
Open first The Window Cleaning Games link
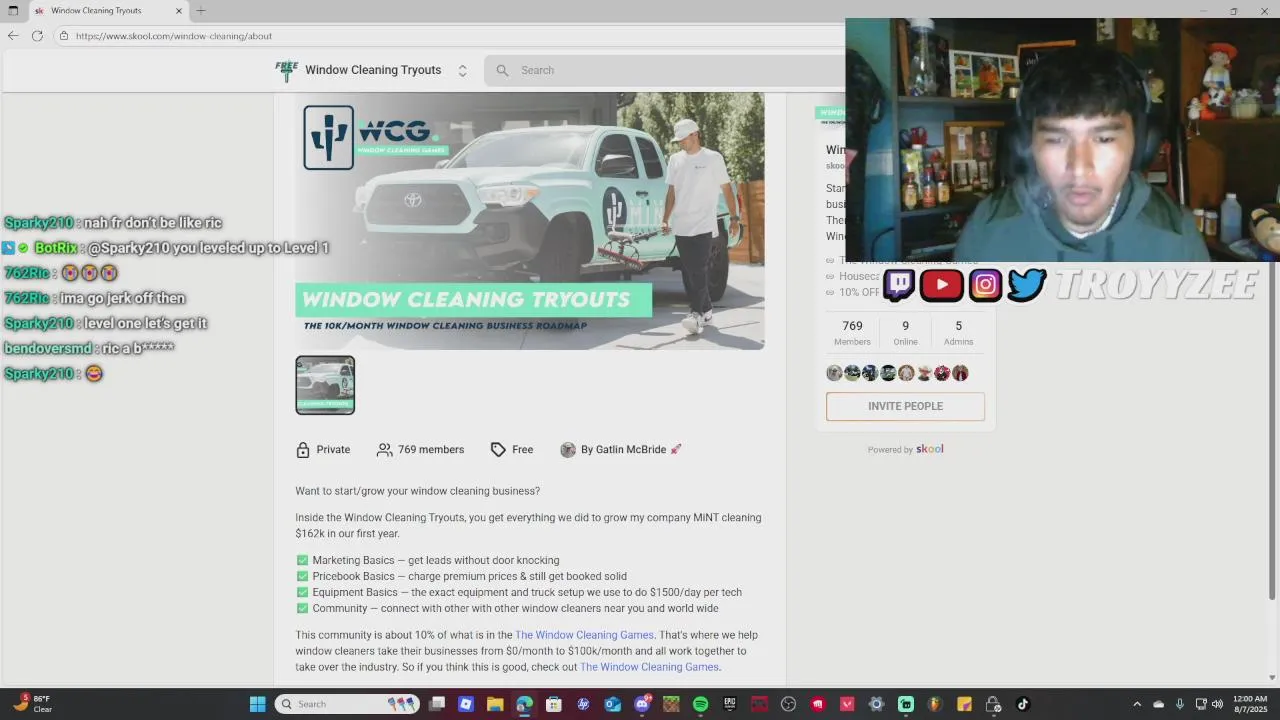click(584, 635)
